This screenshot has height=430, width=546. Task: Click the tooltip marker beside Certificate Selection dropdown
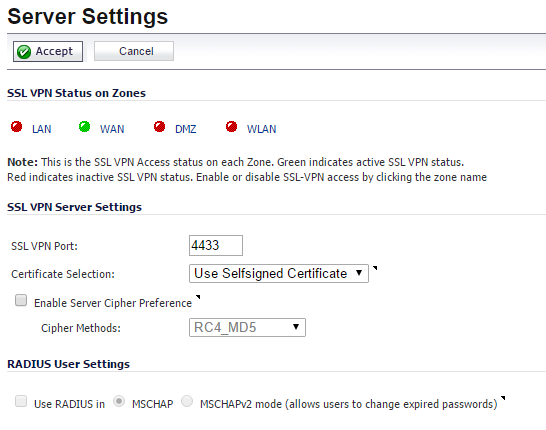click(x=375, y=268)
